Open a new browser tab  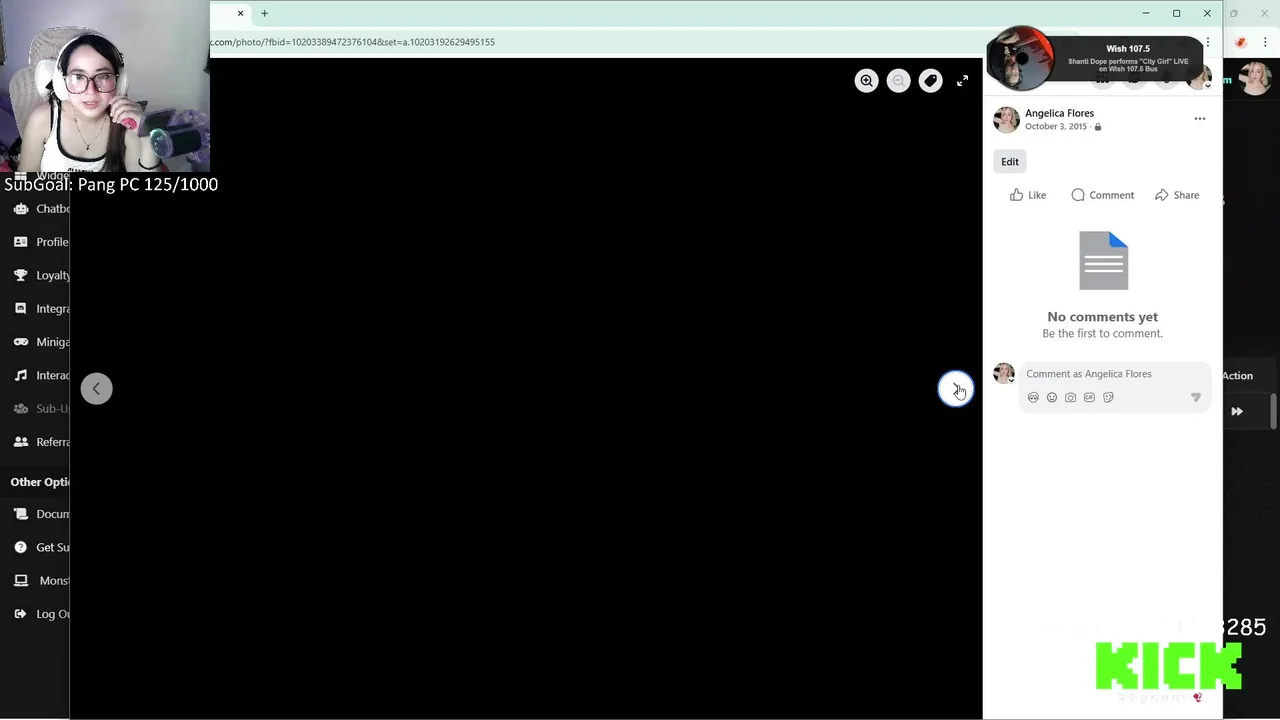[264, 13]
